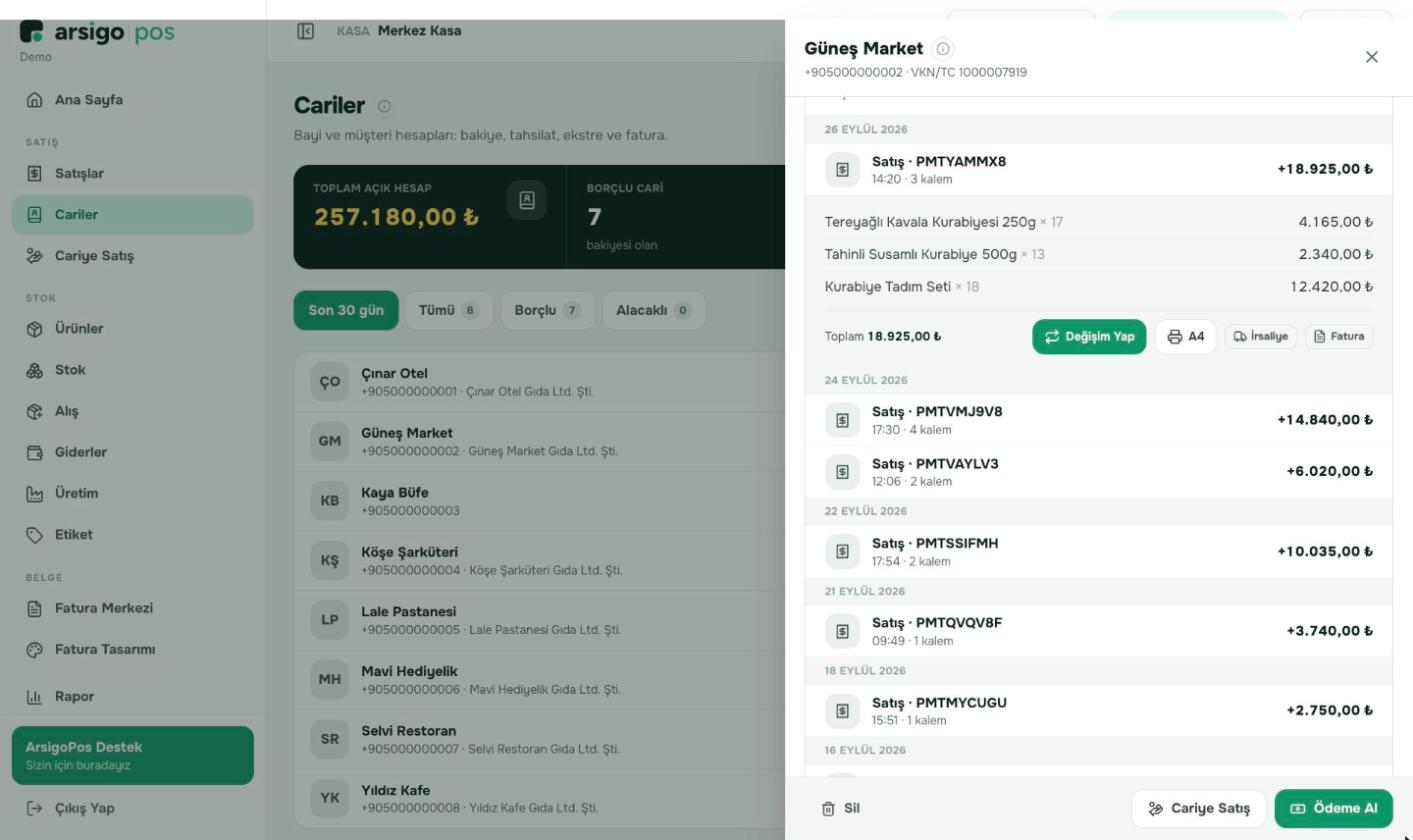Click the İrsaliye button

pyautogui.click(x=1261, y=337)
